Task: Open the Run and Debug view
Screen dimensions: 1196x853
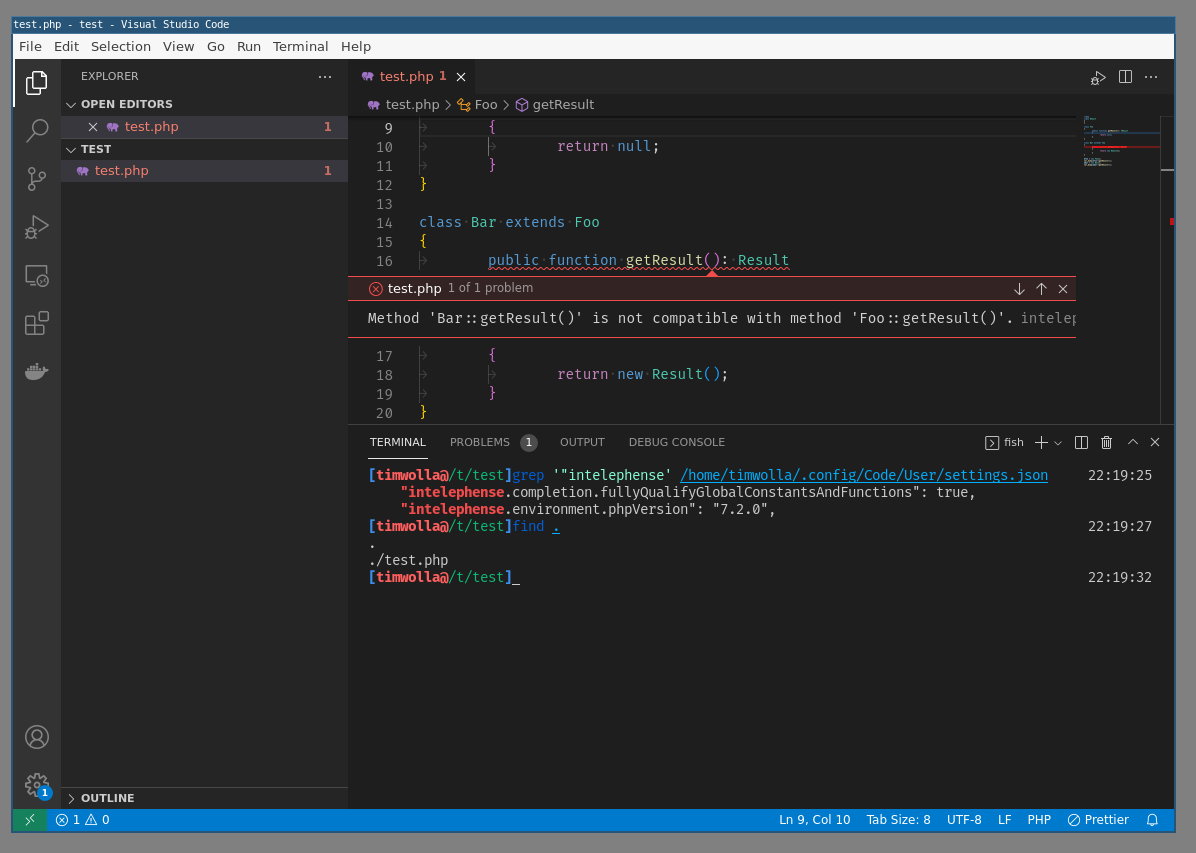Action: point(36,227)
